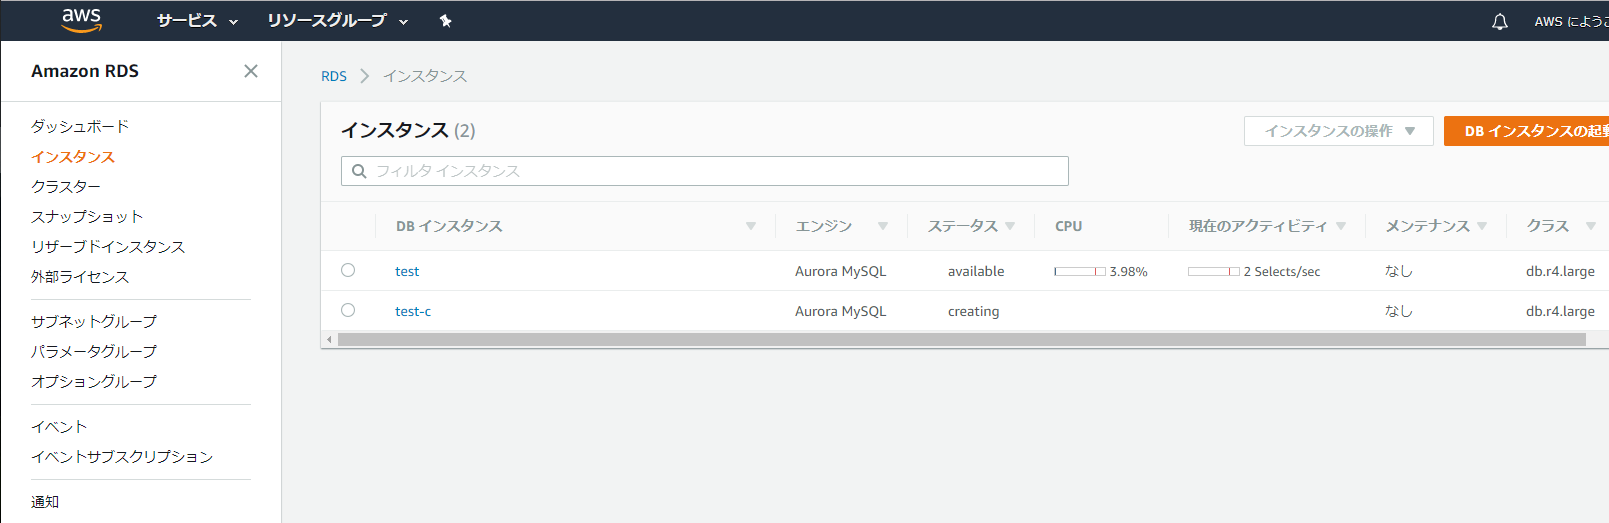
Task: Open ダッシュボード in sidebar
Action: point(80,126)
